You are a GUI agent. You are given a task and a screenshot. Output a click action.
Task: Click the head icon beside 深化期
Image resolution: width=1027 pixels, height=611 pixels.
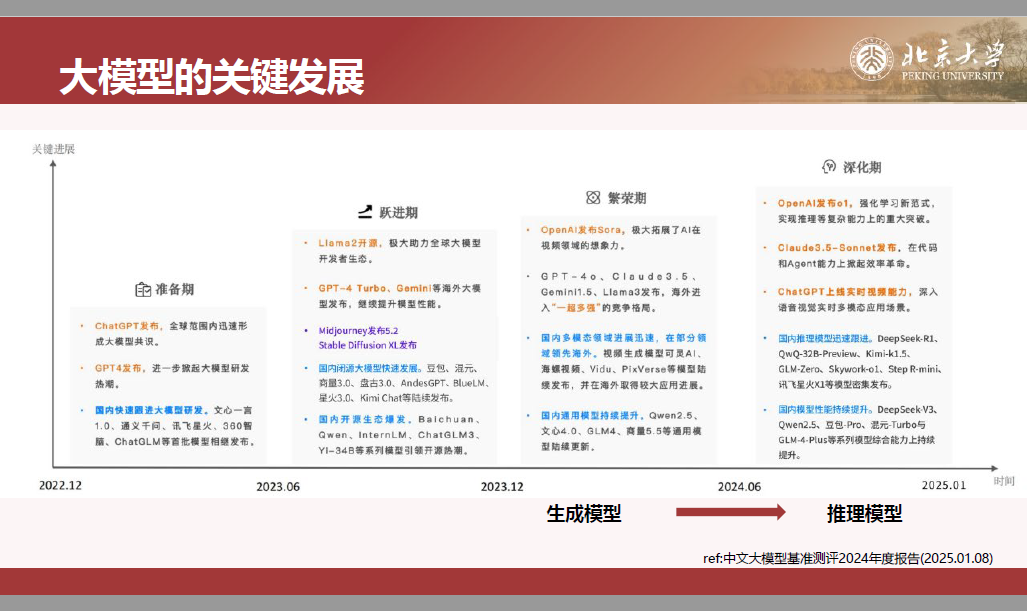pos(829,167)
